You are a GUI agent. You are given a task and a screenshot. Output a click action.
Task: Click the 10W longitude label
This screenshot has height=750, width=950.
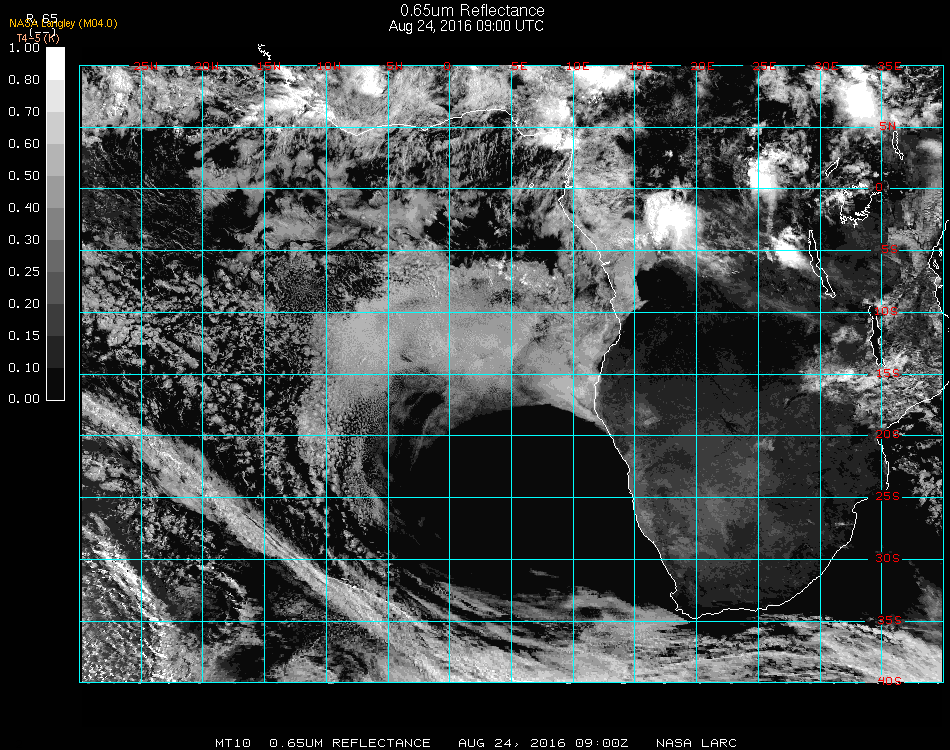(329, 66)
